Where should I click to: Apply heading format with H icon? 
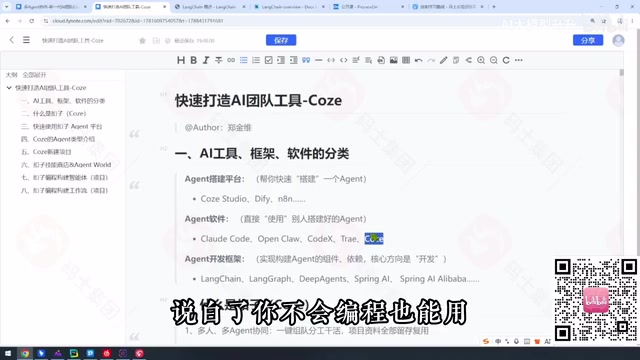pyautogui.click(x=181, y=60)
